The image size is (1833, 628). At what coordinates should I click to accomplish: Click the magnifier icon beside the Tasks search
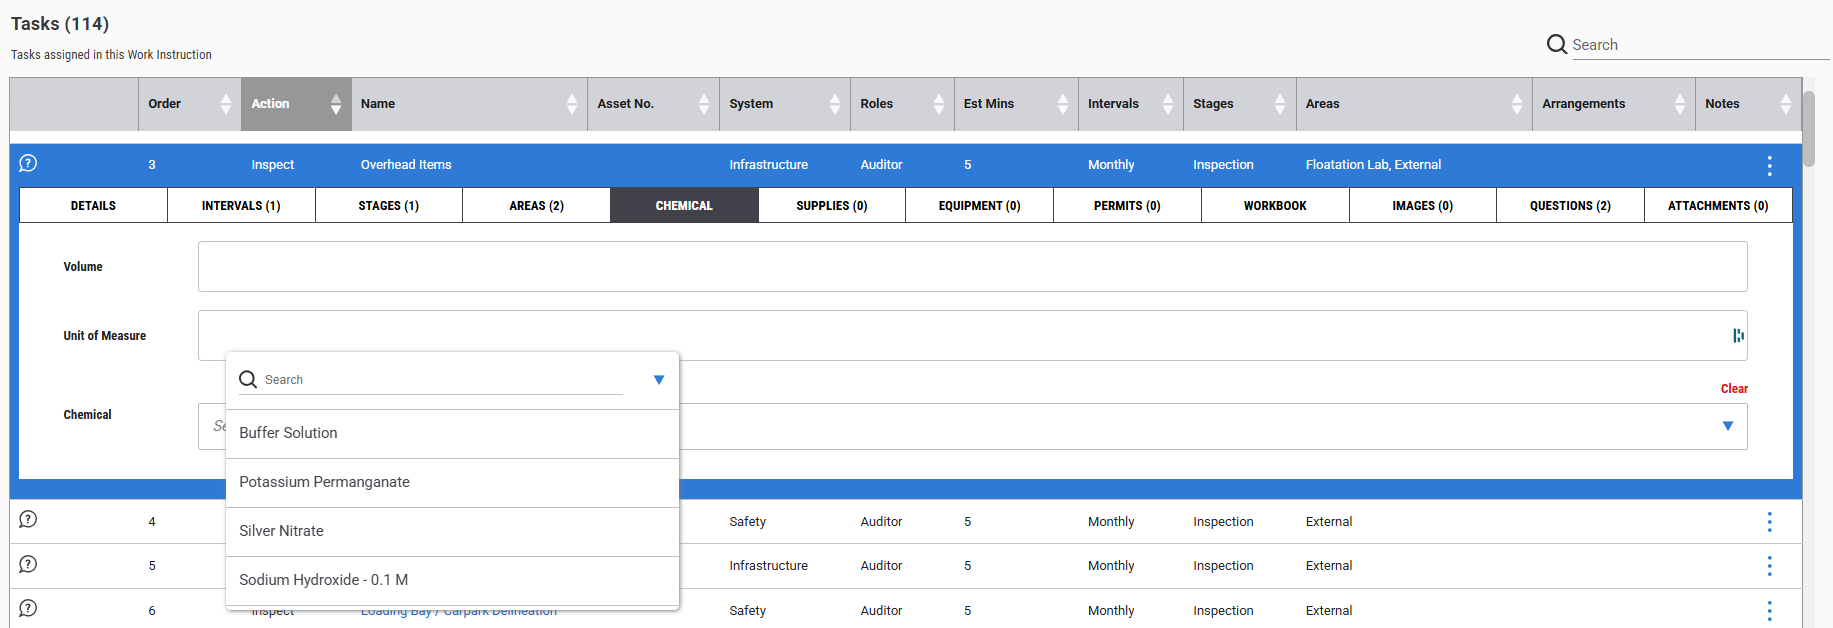click(x=1556, y=44)
